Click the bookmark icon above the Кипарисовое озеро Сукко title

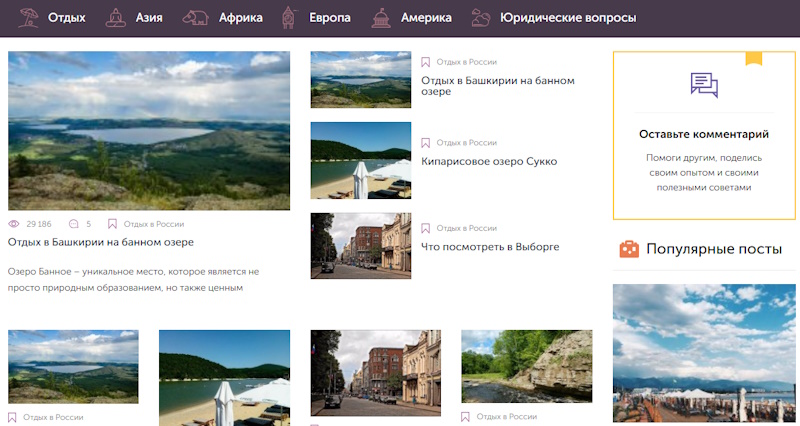[x=426, y=143]
